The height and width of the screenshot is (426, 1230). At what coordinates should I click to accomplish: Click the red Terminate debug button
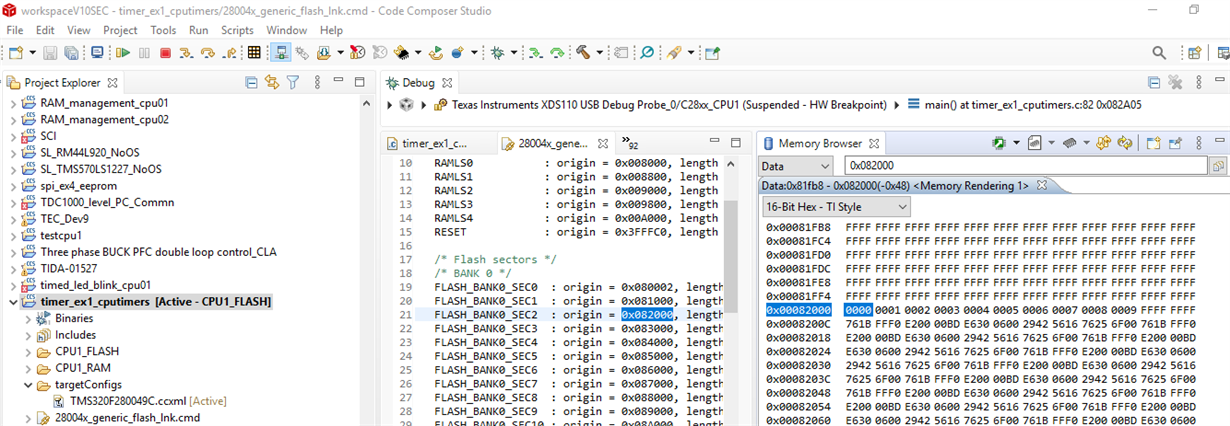click(166, 52)
